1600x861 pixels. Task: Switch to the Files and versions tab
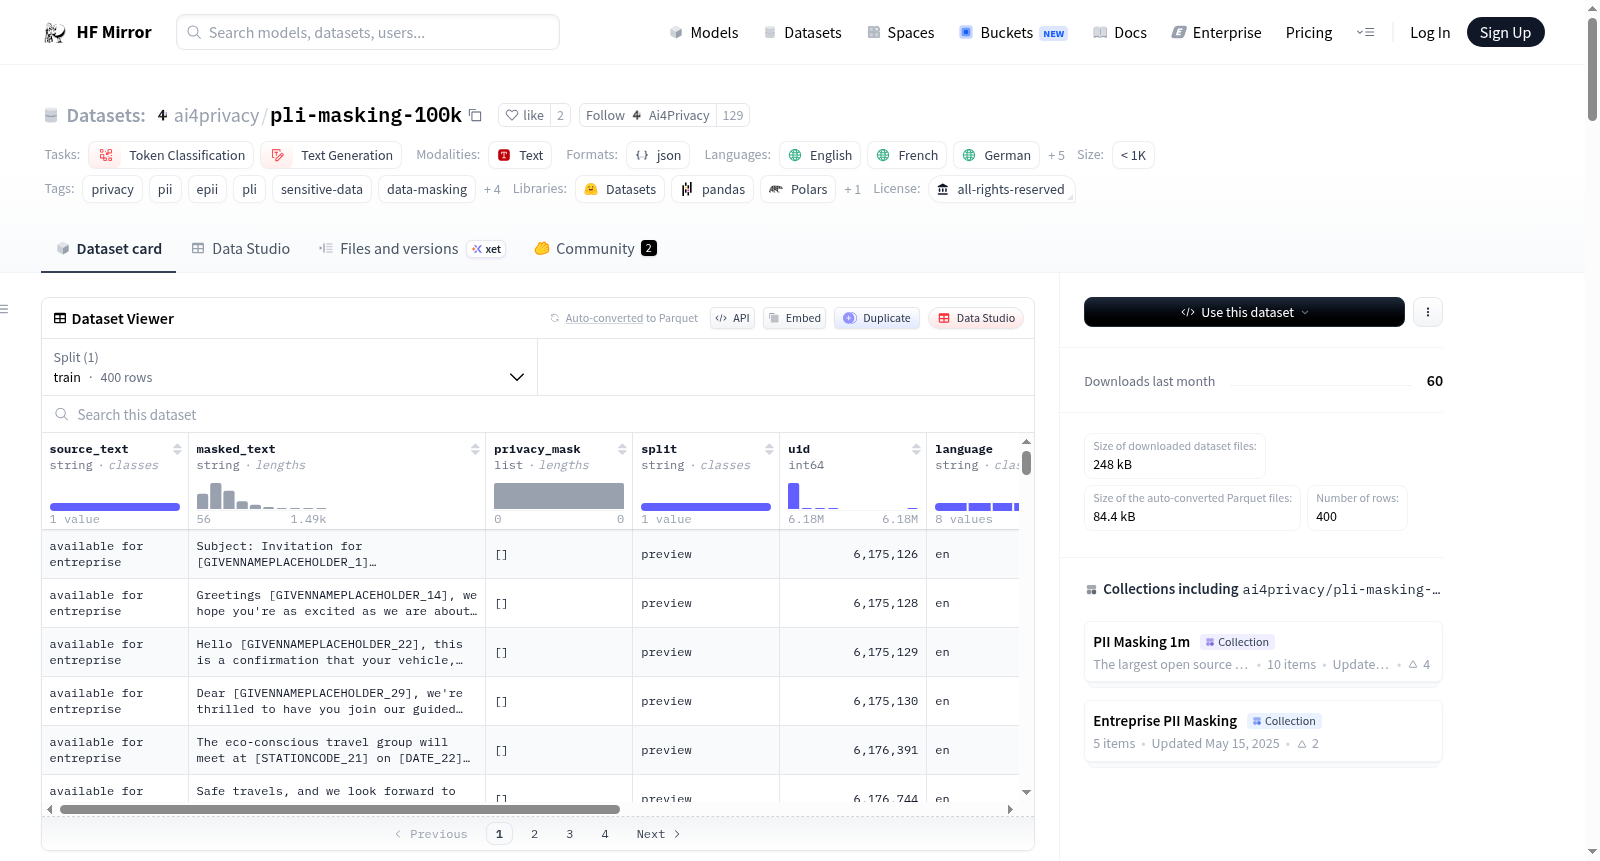pos(411,249)
